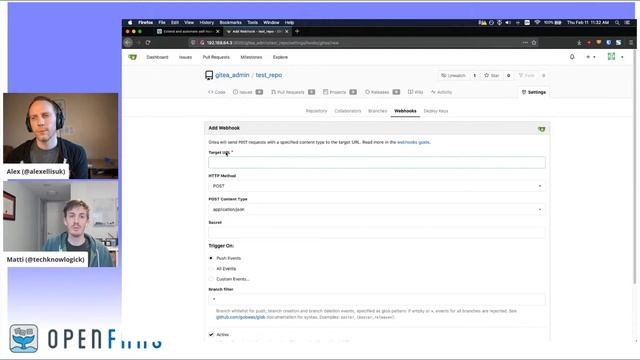Open the repository Issues tab
Image resolution: width=640 pixels, height=360 pixels.
tap(247, 92)
